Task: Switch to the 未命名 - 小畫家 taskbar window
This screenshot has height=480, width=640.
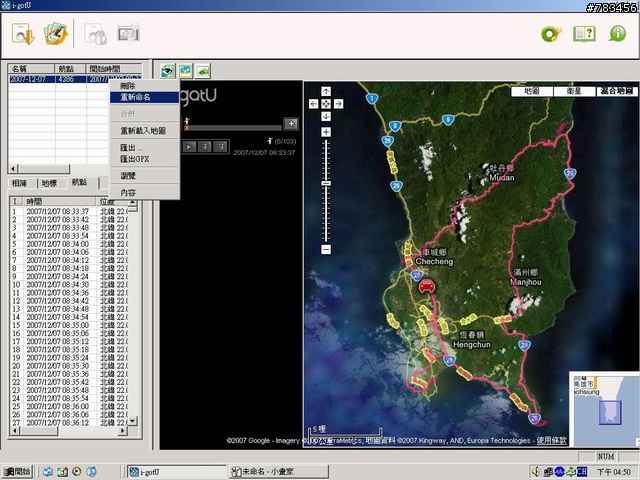Action: click(x=279, y=472)
